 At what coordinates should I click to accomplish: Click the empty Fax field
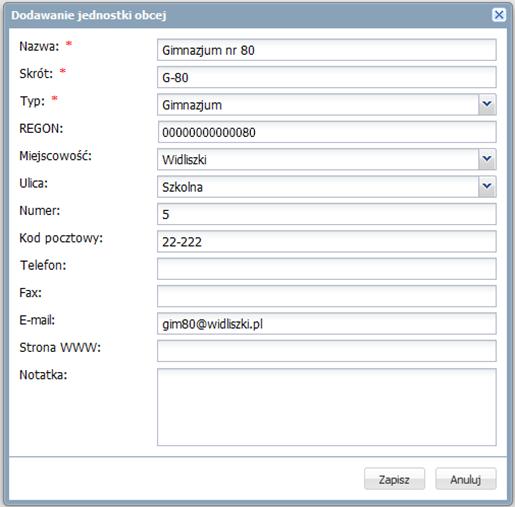pyautogui.click(x=327, y=296)
